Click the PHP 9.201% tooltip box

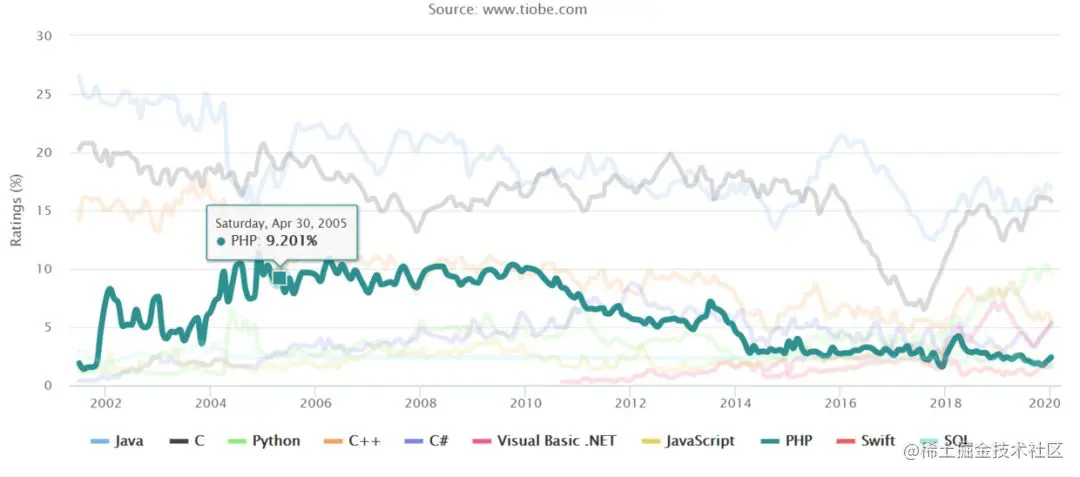point(282,232)
